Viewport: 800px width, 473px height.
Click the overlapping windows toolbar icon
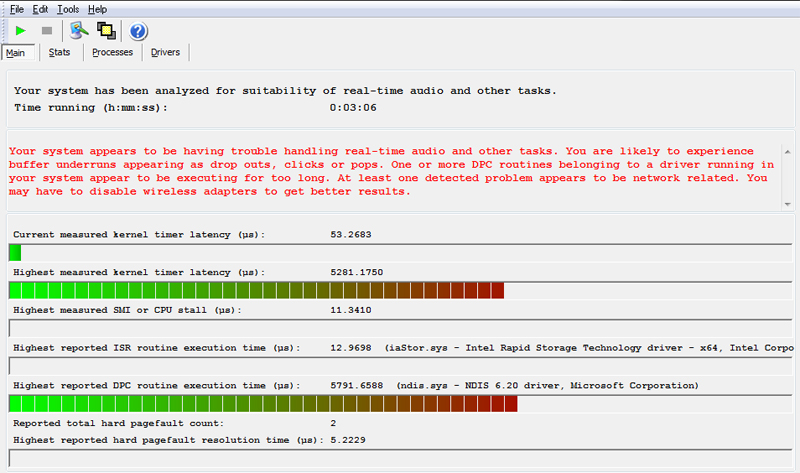tap(106, 31)
